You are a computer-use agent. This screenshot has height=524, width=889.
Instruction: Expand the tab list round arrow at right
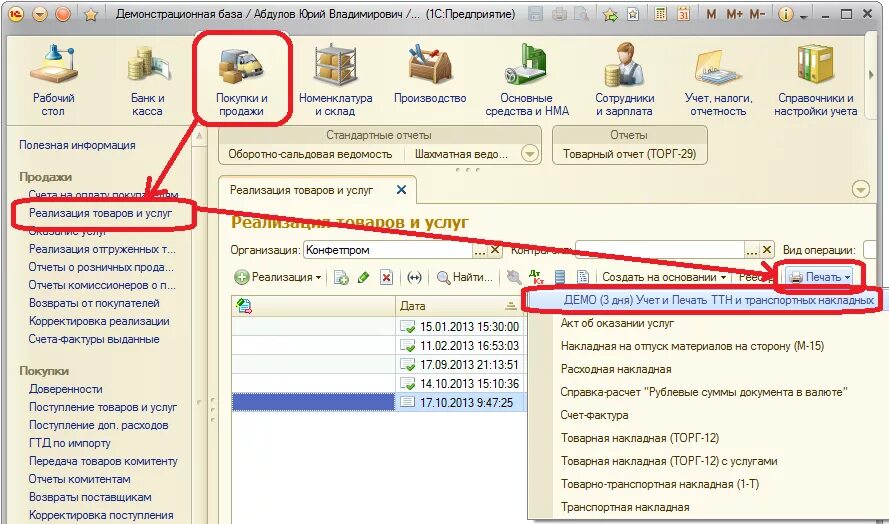[861, 189]
